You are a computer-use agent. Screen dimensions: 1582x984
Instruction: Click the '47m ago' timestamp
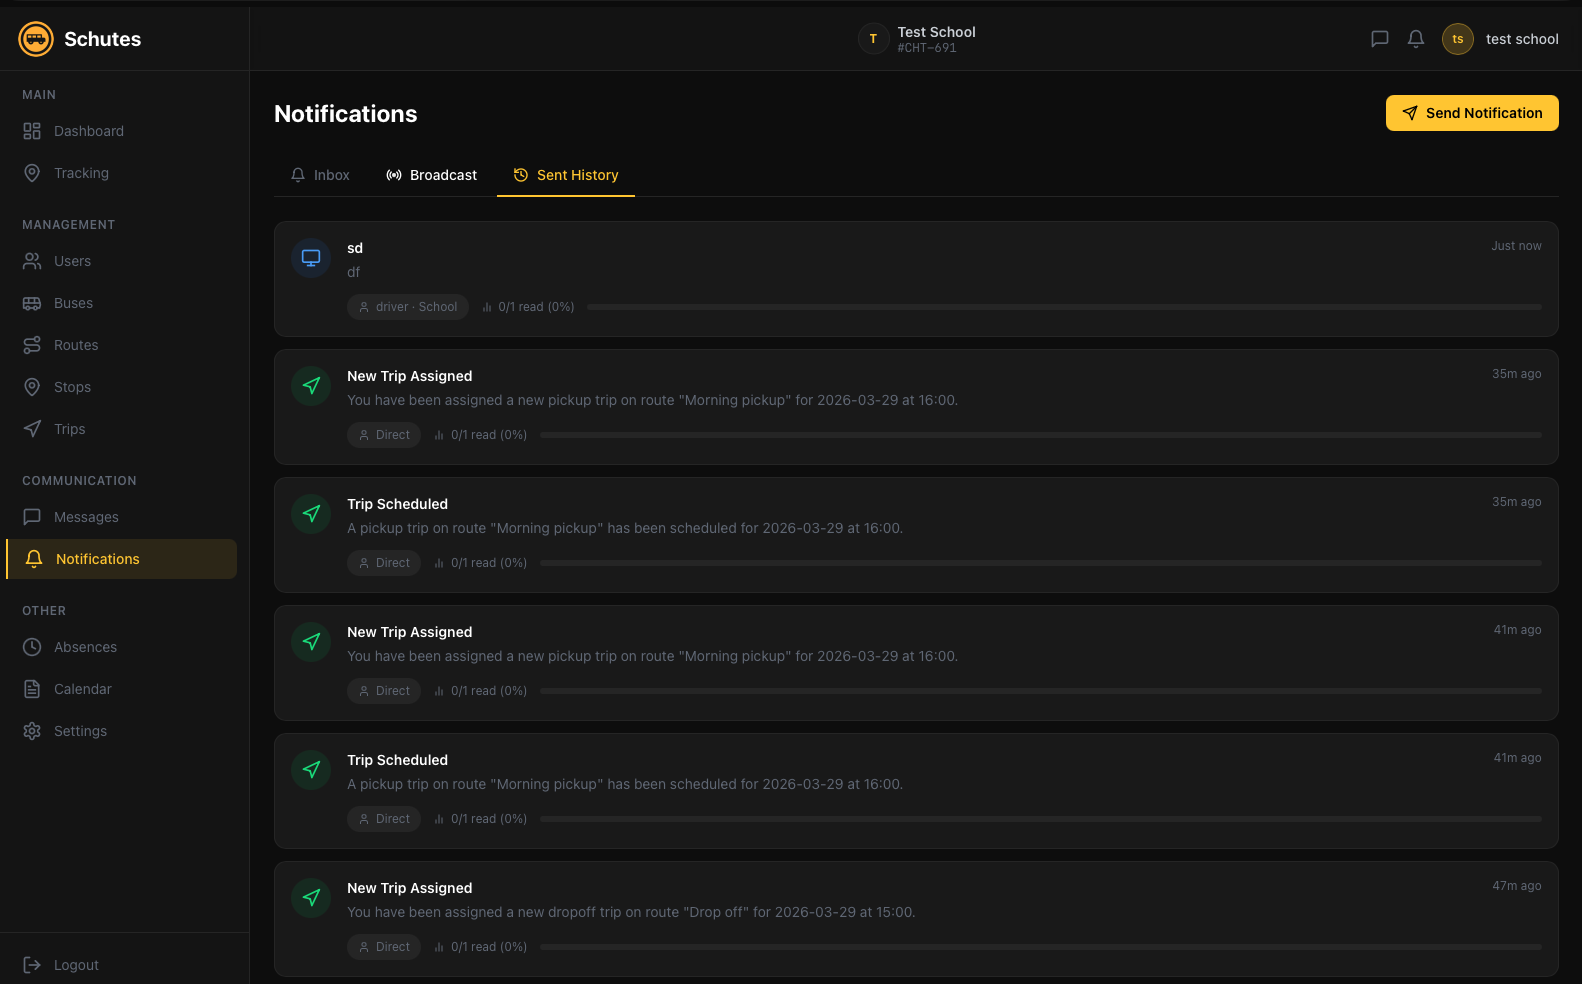(x=1517, y=886)
